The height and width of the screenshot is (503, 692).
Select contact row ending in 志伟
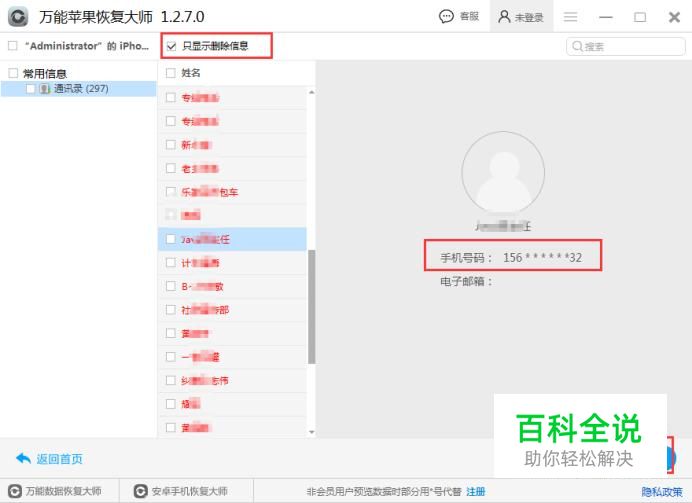tap(233, 380)
